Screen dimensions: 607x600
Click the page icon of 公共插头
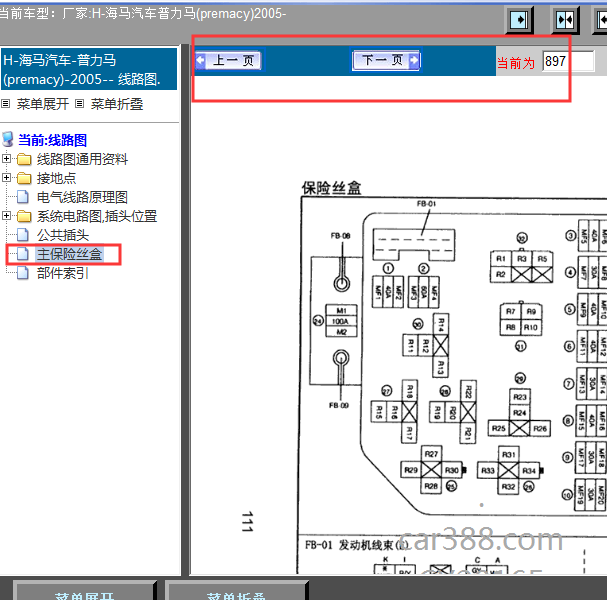[23, 235]
